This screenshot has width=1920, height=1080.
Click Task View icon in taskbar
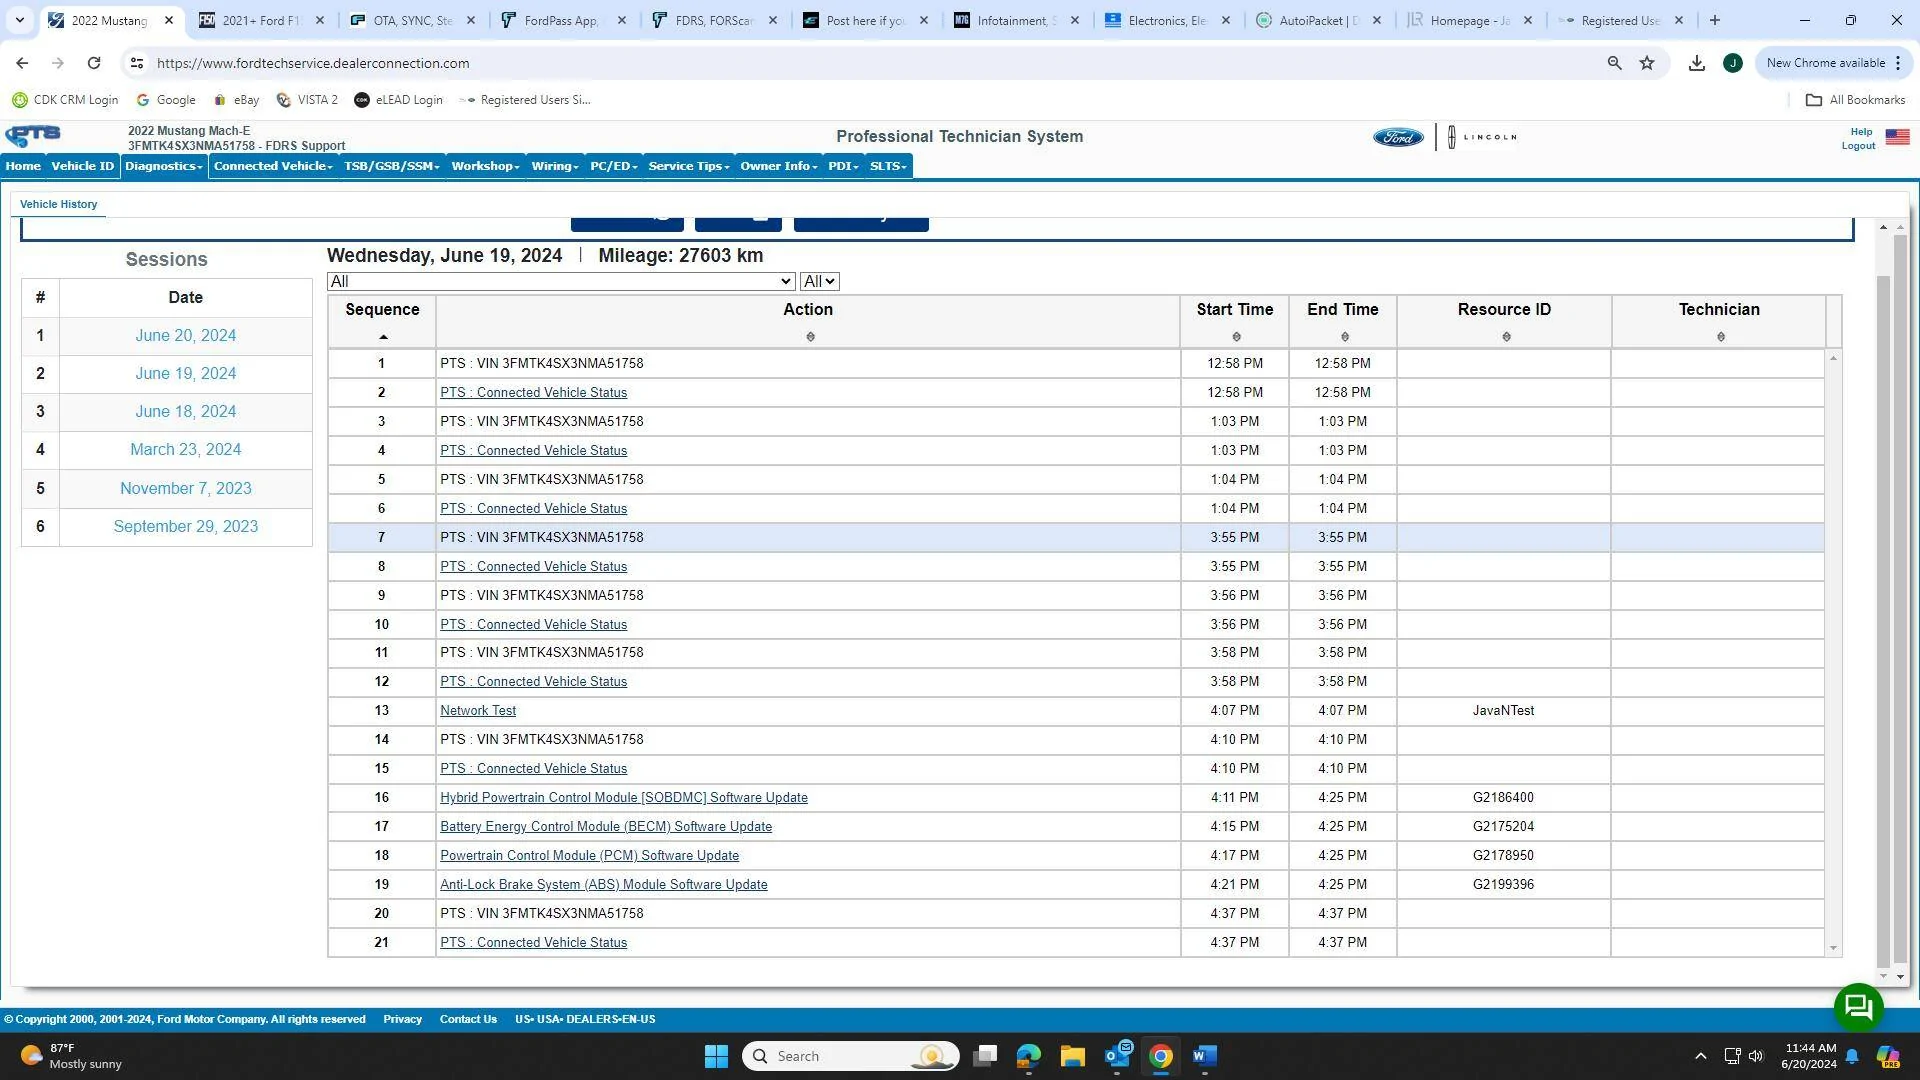click(985, 1056)
